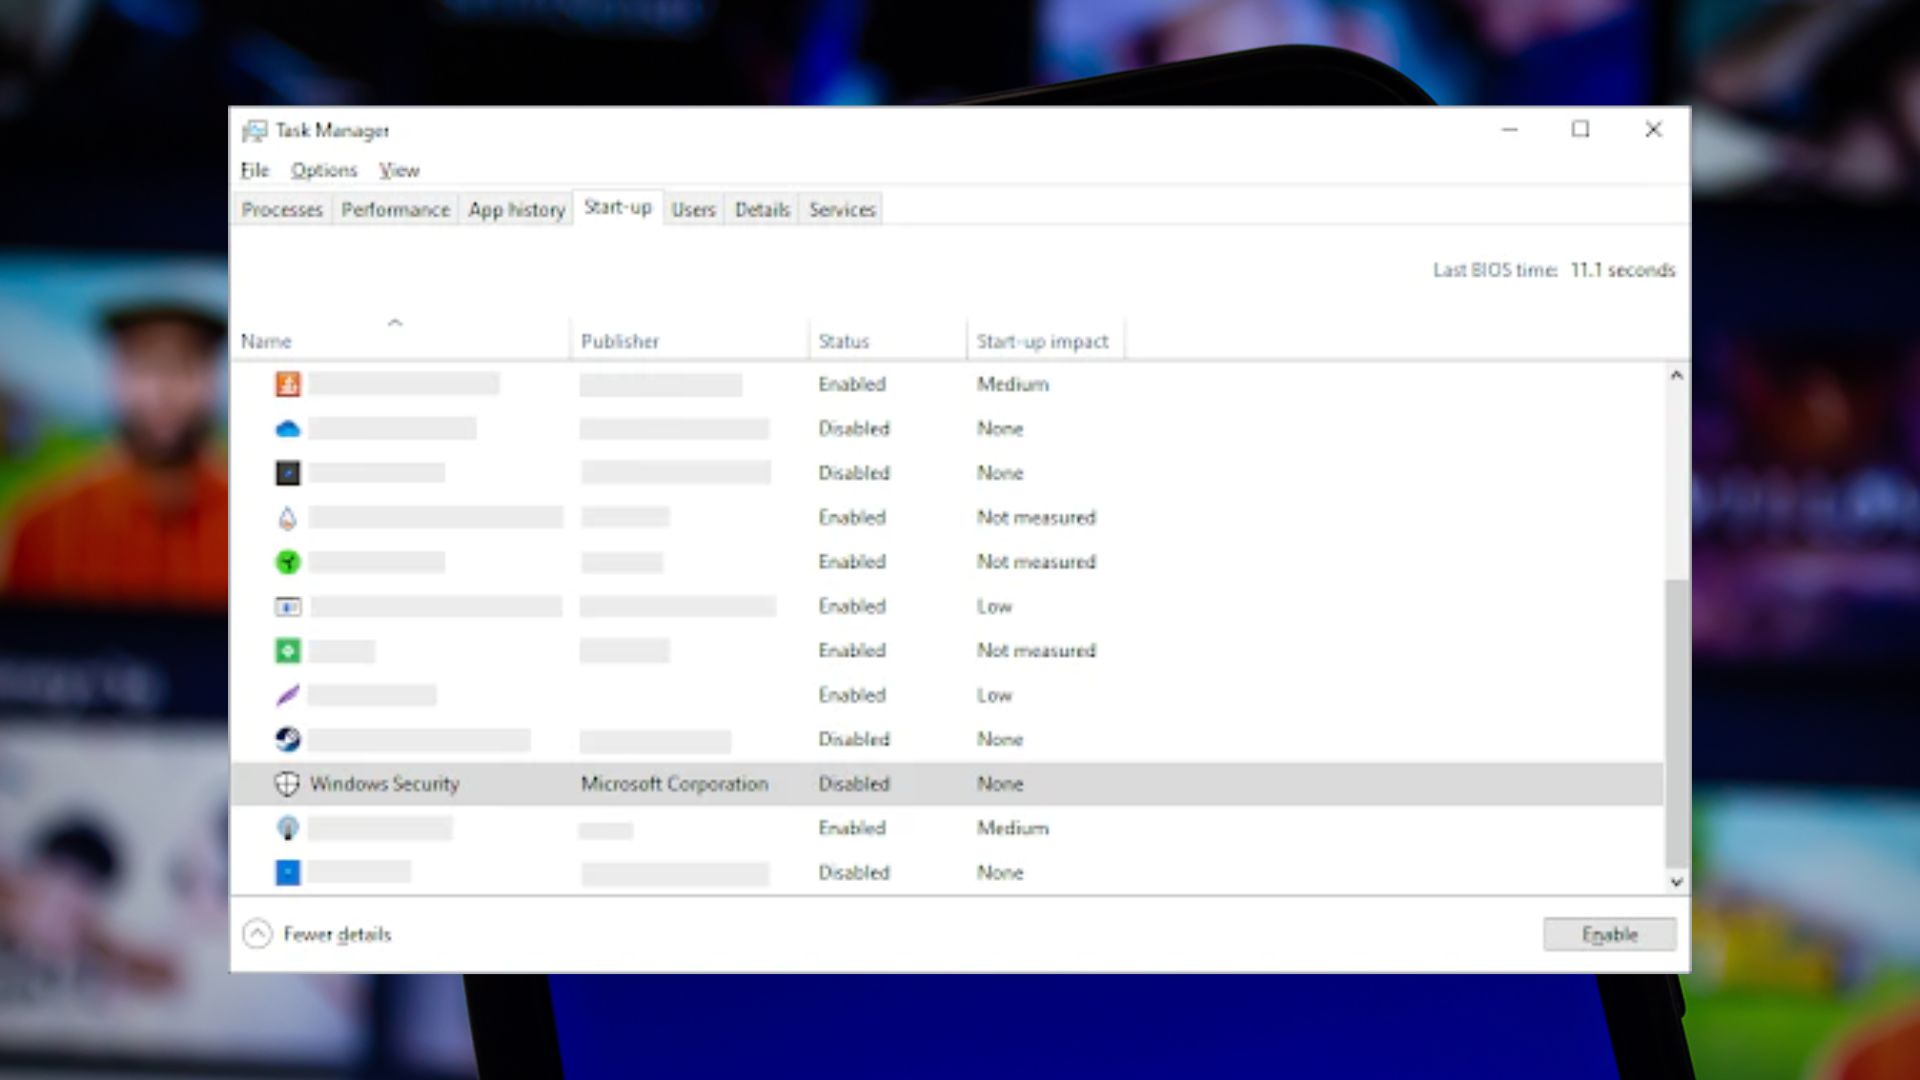Click the orange app icon in first row
The image size is (1920, 1080).
(288, 384)
